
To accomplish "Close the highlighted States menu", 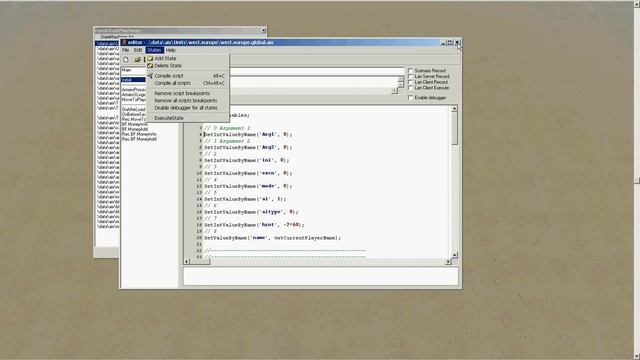I will point(154,50).
